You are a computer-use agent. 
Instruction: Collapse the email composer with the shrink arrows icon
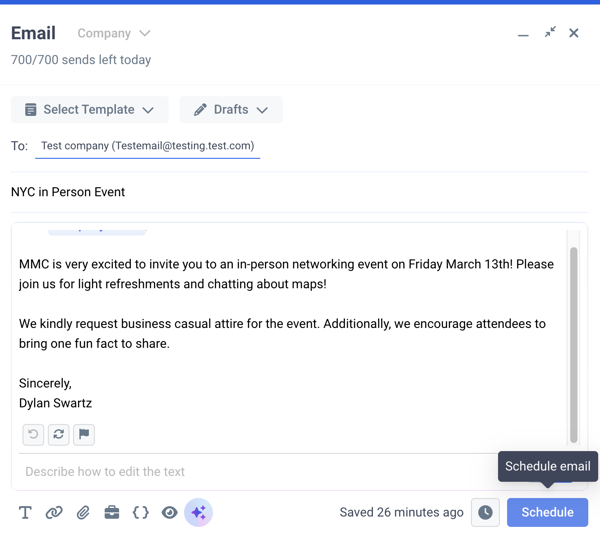point(550,33)
